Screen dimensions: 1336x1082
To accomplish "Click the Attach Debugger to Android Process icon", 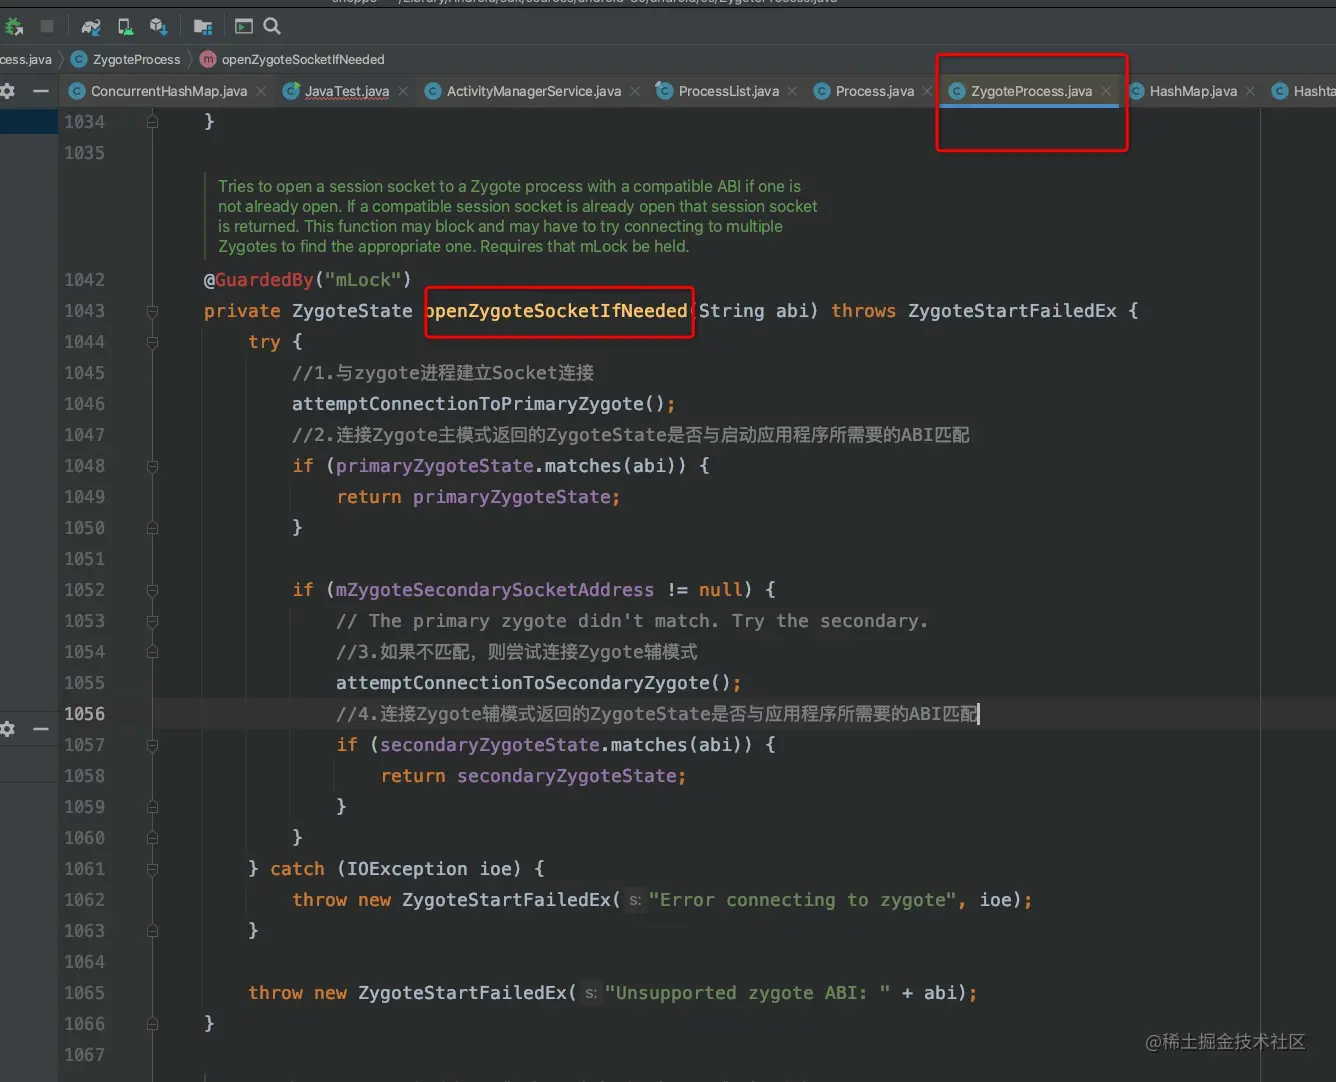I will point(13,27).
